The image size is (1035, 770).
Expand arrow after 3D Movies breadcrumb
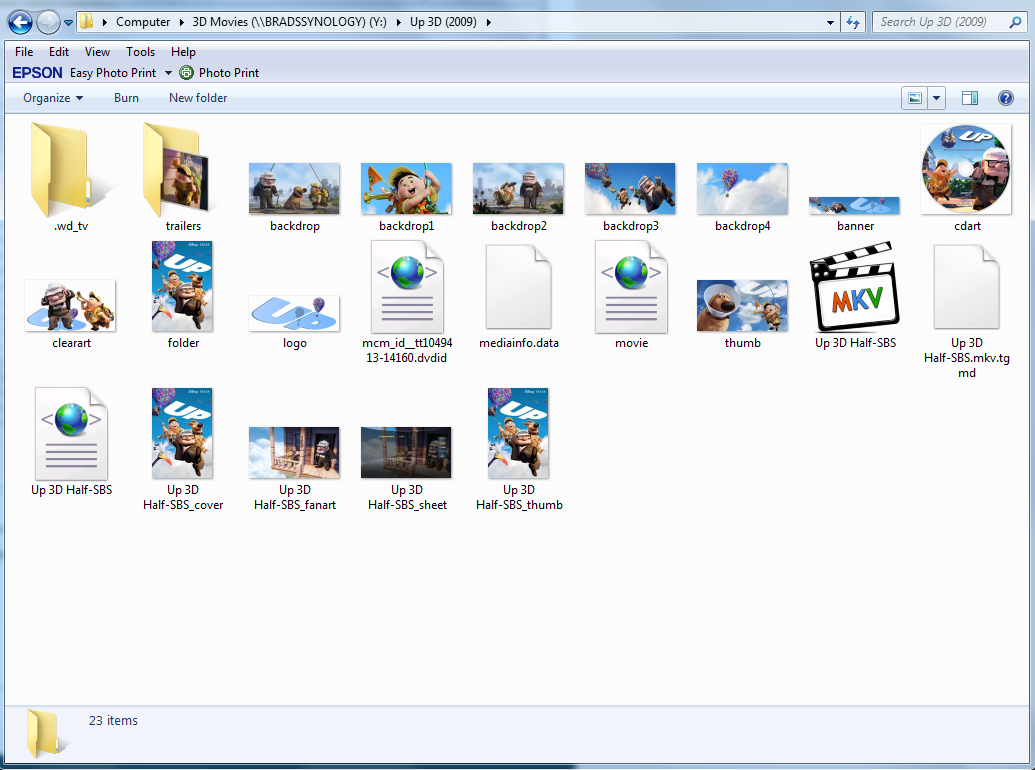point(398,22)
